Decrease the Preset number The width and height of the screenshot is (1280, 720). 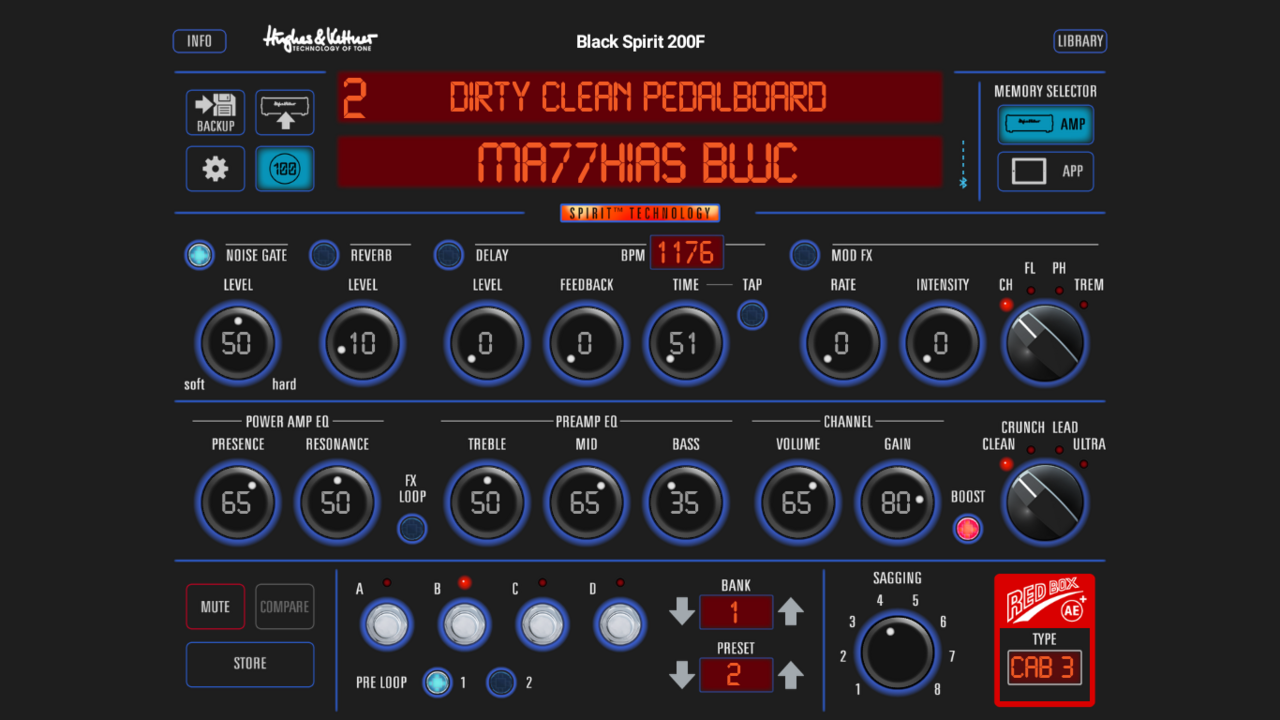[682, 675]
